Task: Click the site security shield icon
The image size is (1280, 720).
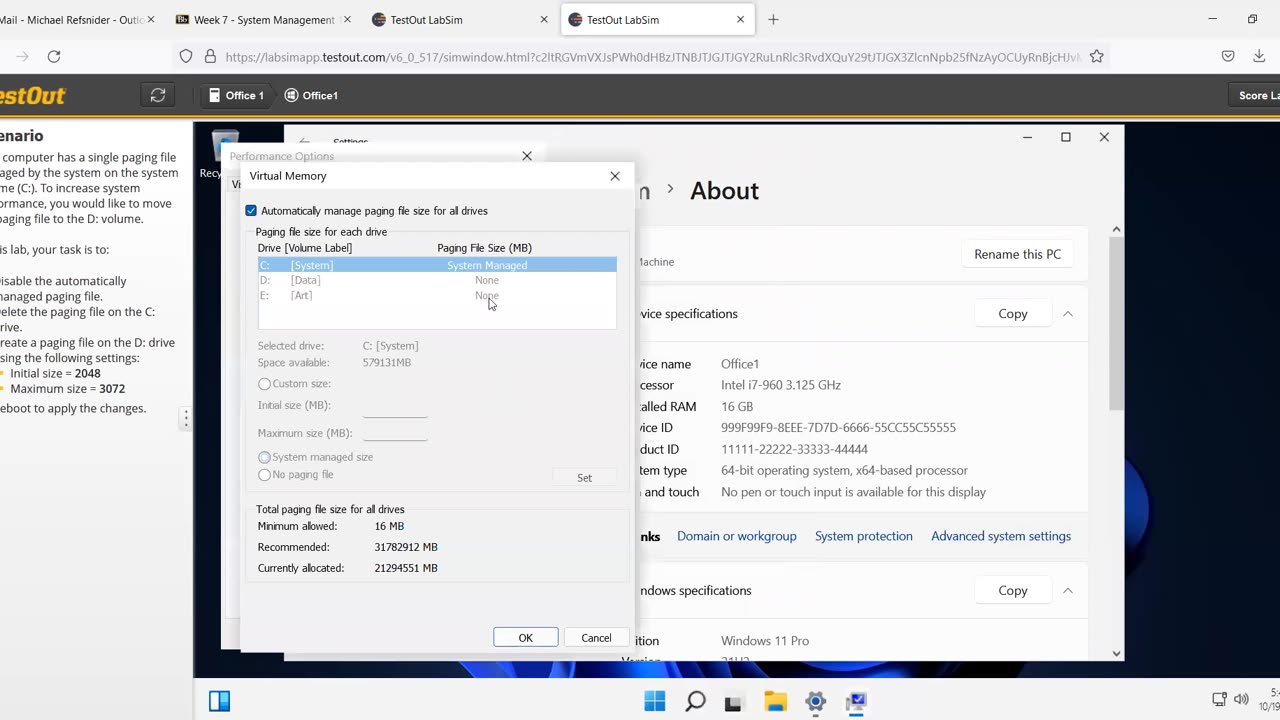Action: (x=186, y=57)
